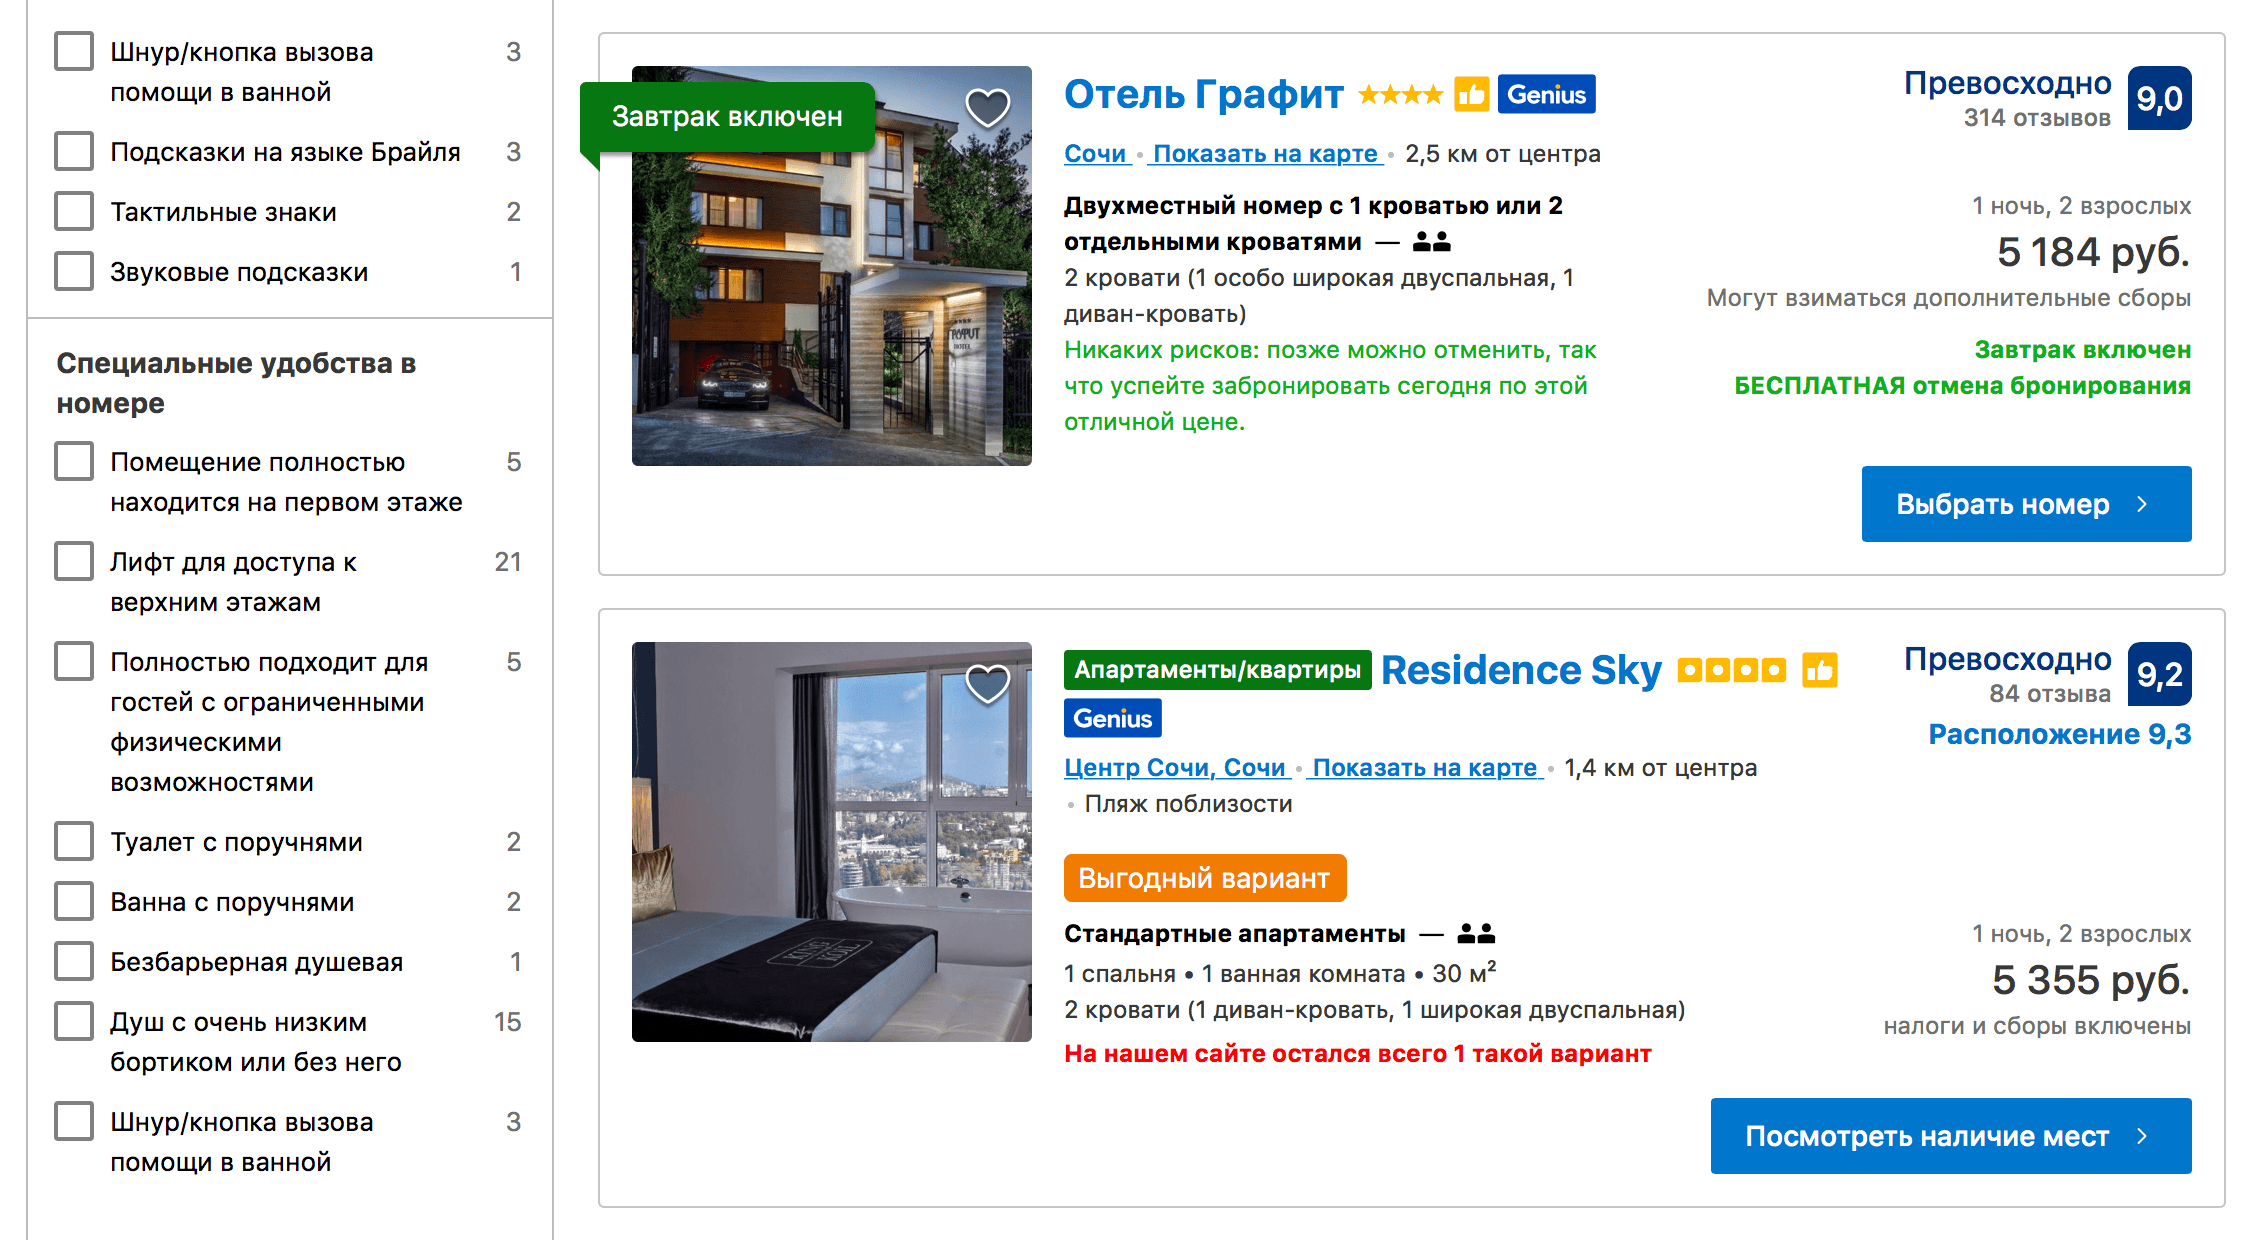Click БЕСПЛАТНАЯ отмена бронирования text
Screen dimensions: 2250x1240
[1962, 386]
